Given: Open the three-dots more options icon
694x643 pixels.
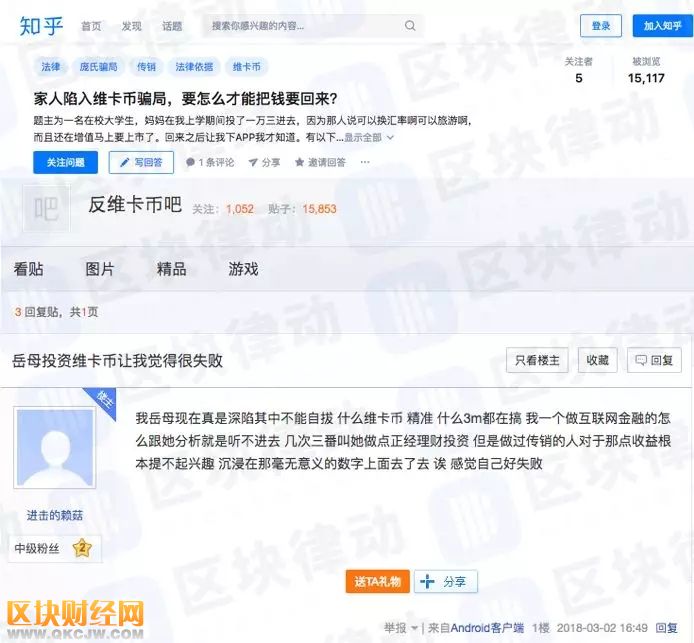Looking at the screenshot, I should (x=365, y=162).
